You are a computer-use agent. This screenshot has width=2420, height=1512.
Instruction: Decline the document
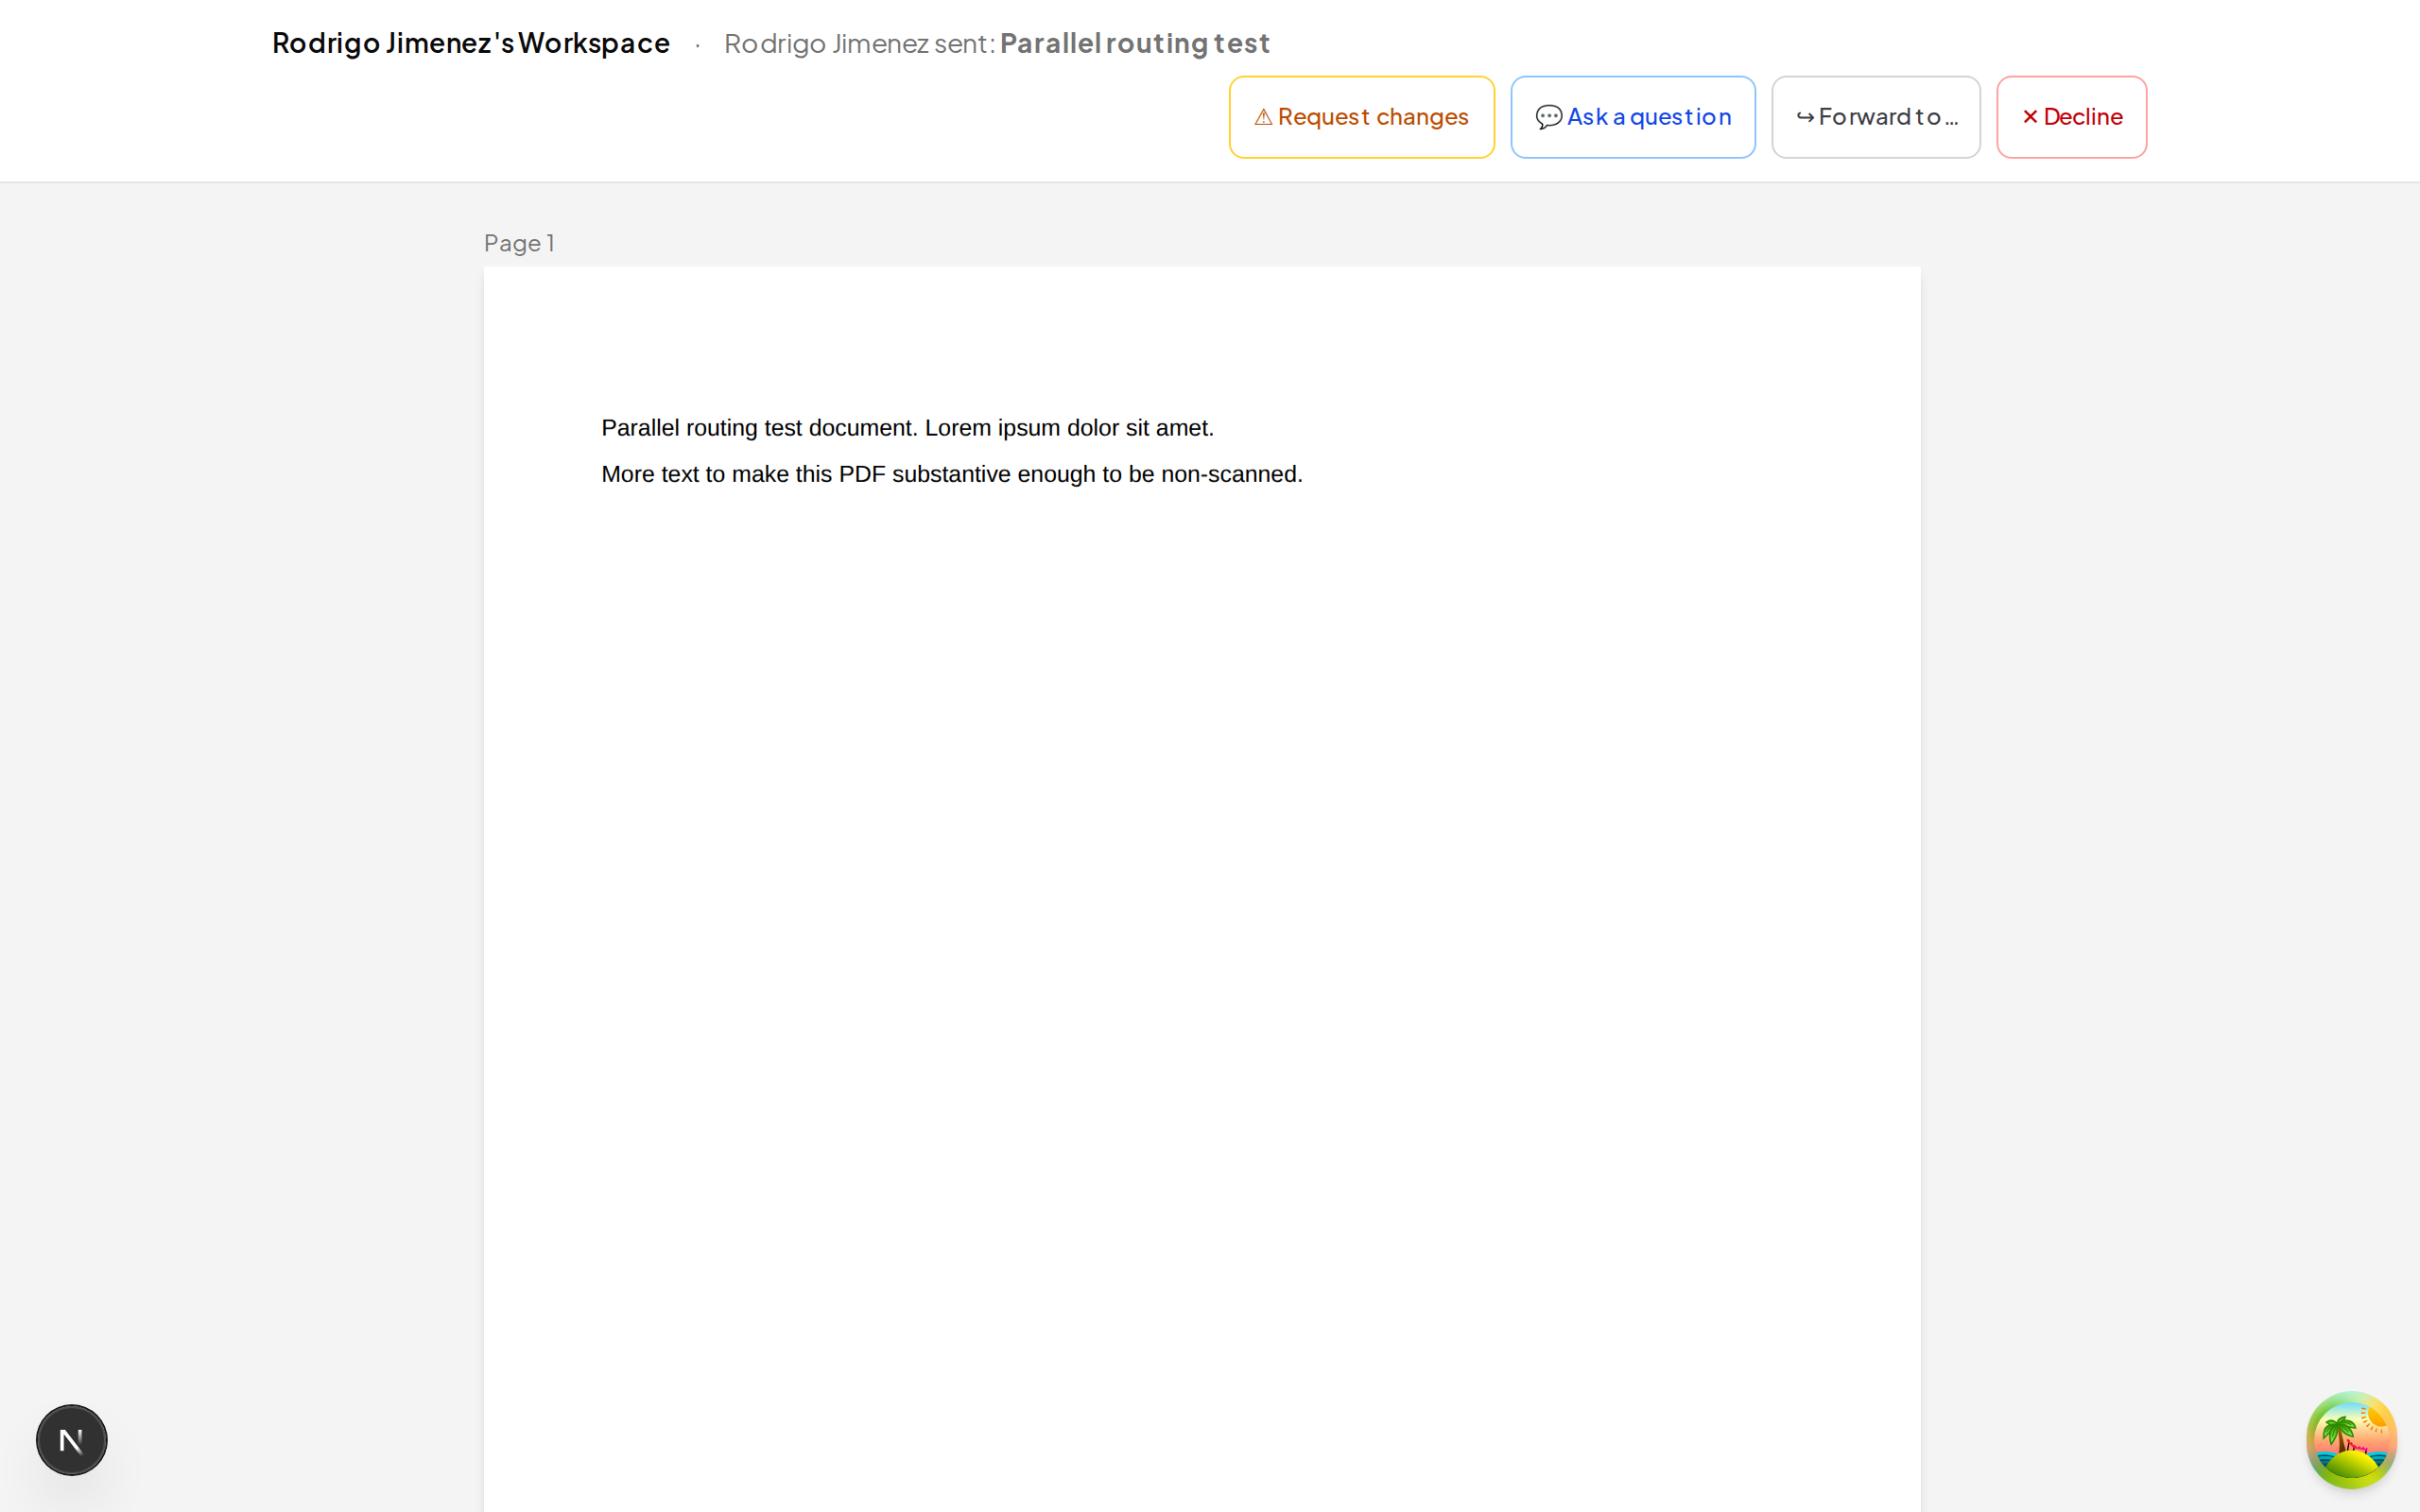pos(2071,117)
